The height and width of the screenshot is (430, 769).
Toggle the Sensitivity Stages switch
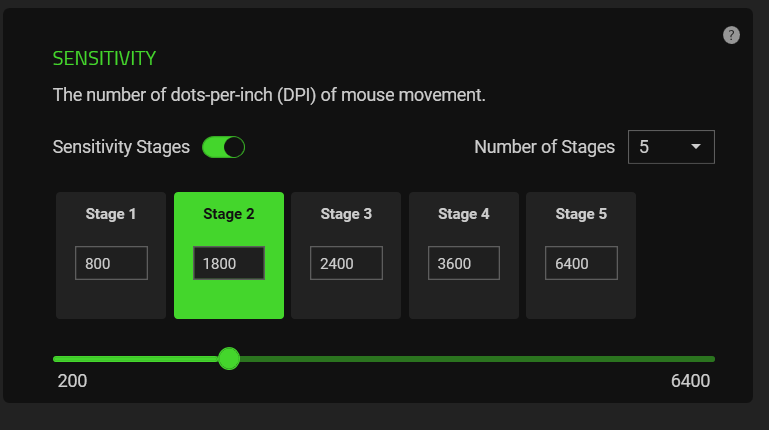click(x=223, y=148)
